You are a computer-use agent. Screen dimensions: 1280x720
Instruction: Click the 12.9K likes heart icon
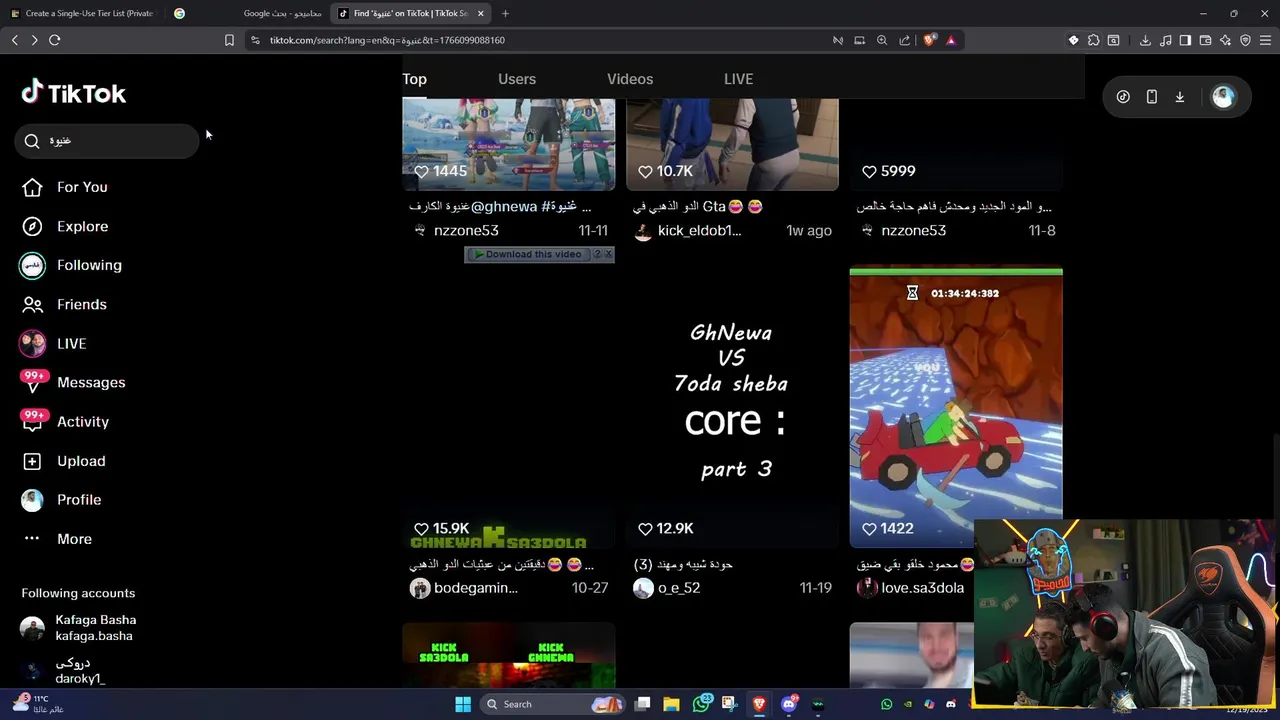645,529
